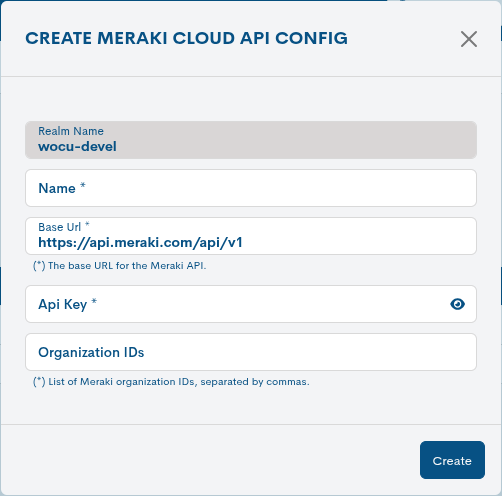Click the disabled Realm Name field
The image size is (502, 496).
click(x=251, y=140)
